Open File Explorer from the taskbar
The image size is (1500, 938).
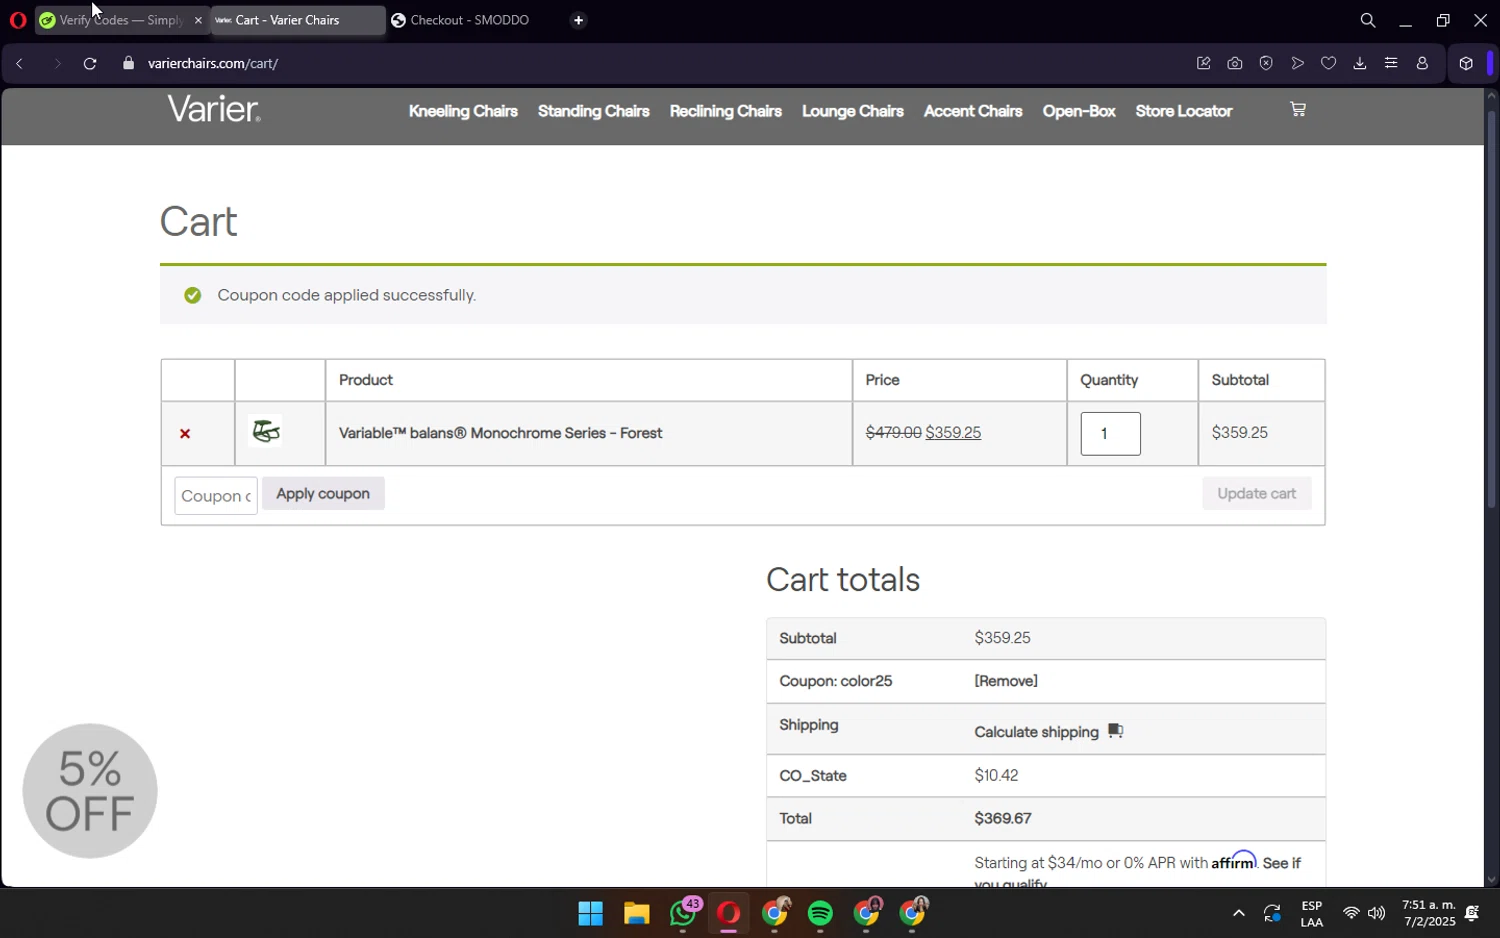coord(637,914)
